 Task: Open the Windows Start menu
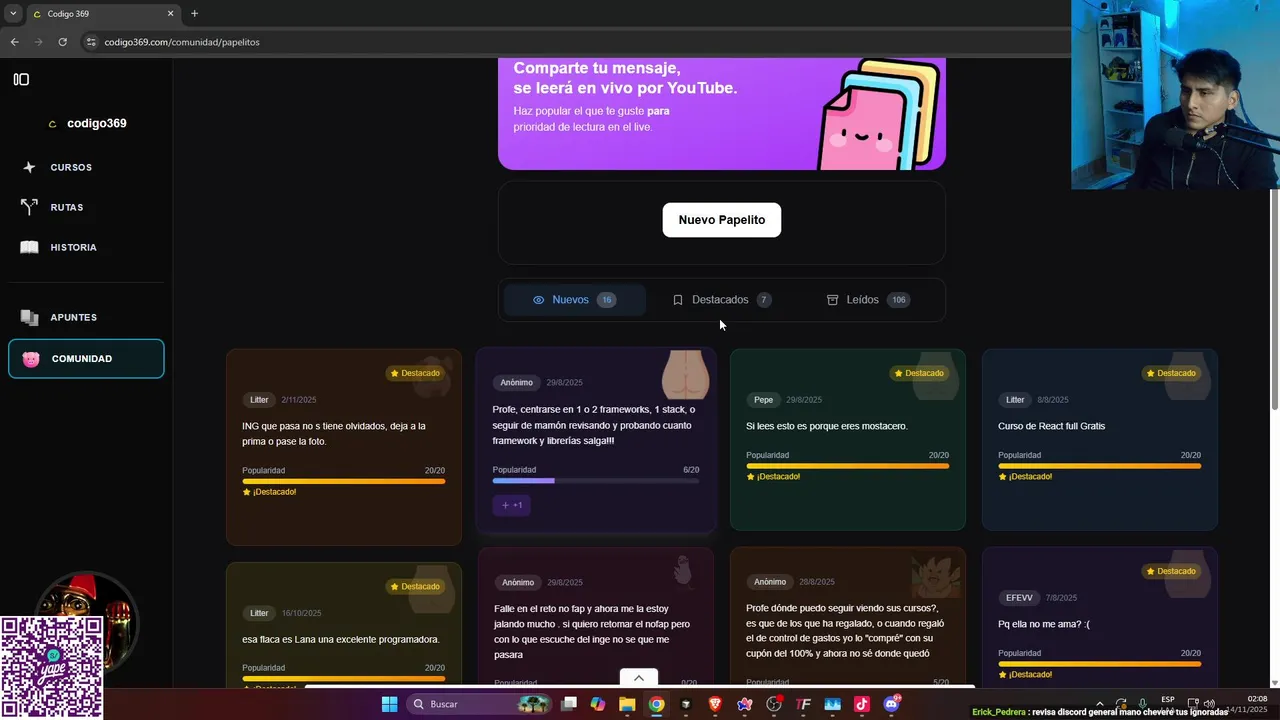point(389,704)
